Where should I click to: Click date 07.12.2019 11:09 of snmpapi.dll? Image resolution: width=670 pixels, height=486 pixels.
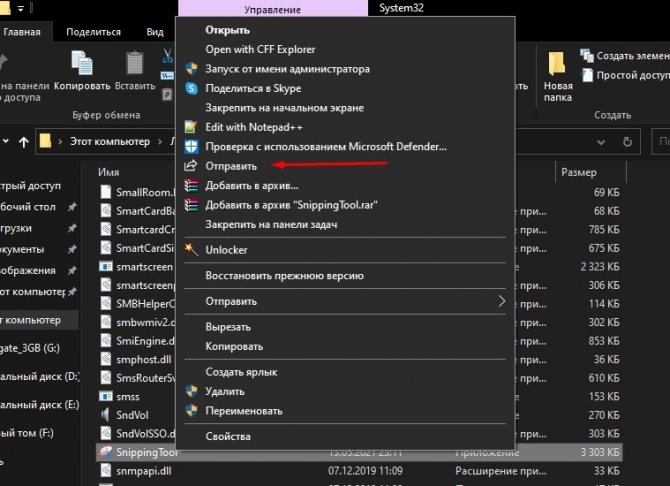click(365, 471)
